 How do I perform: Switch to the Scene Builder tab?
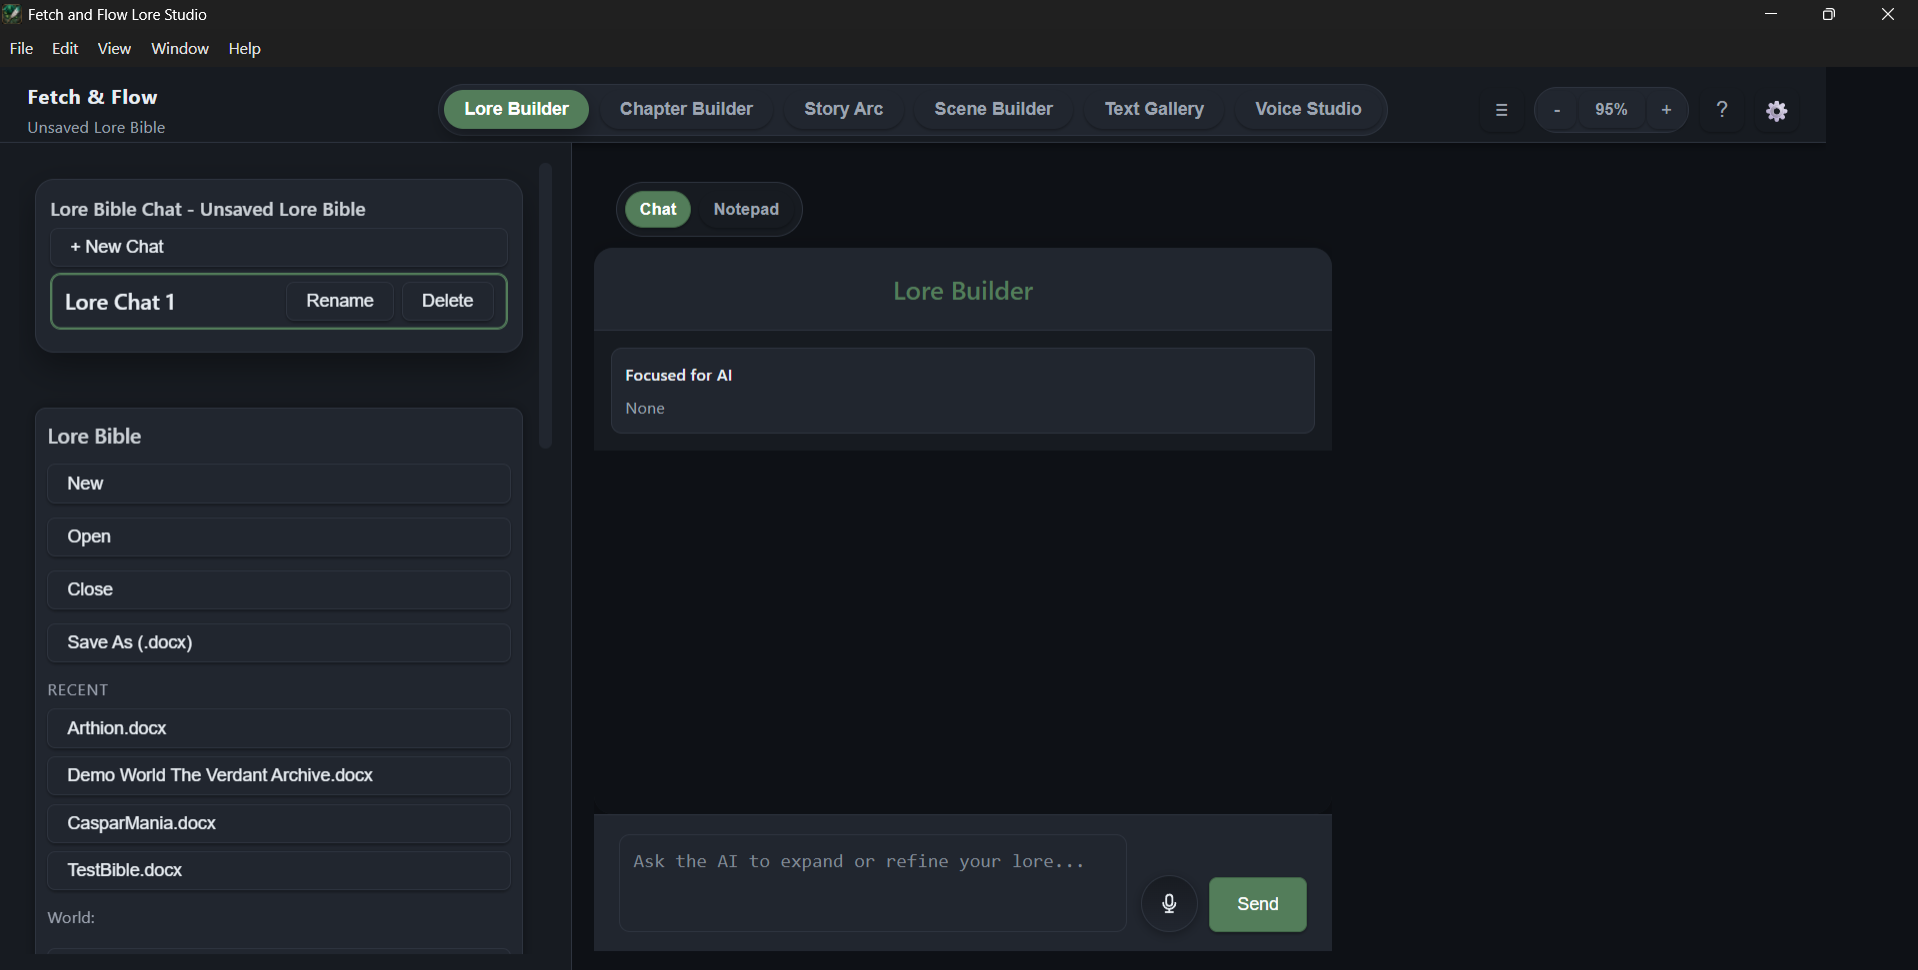click(x=993, y=109)
